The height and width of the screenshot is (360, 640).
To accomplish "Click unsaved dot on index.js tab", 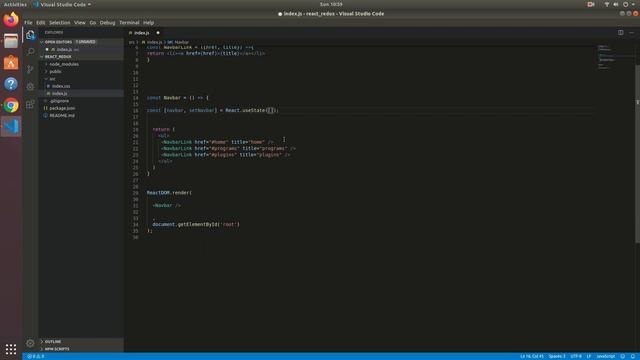I will pos(158,33).
